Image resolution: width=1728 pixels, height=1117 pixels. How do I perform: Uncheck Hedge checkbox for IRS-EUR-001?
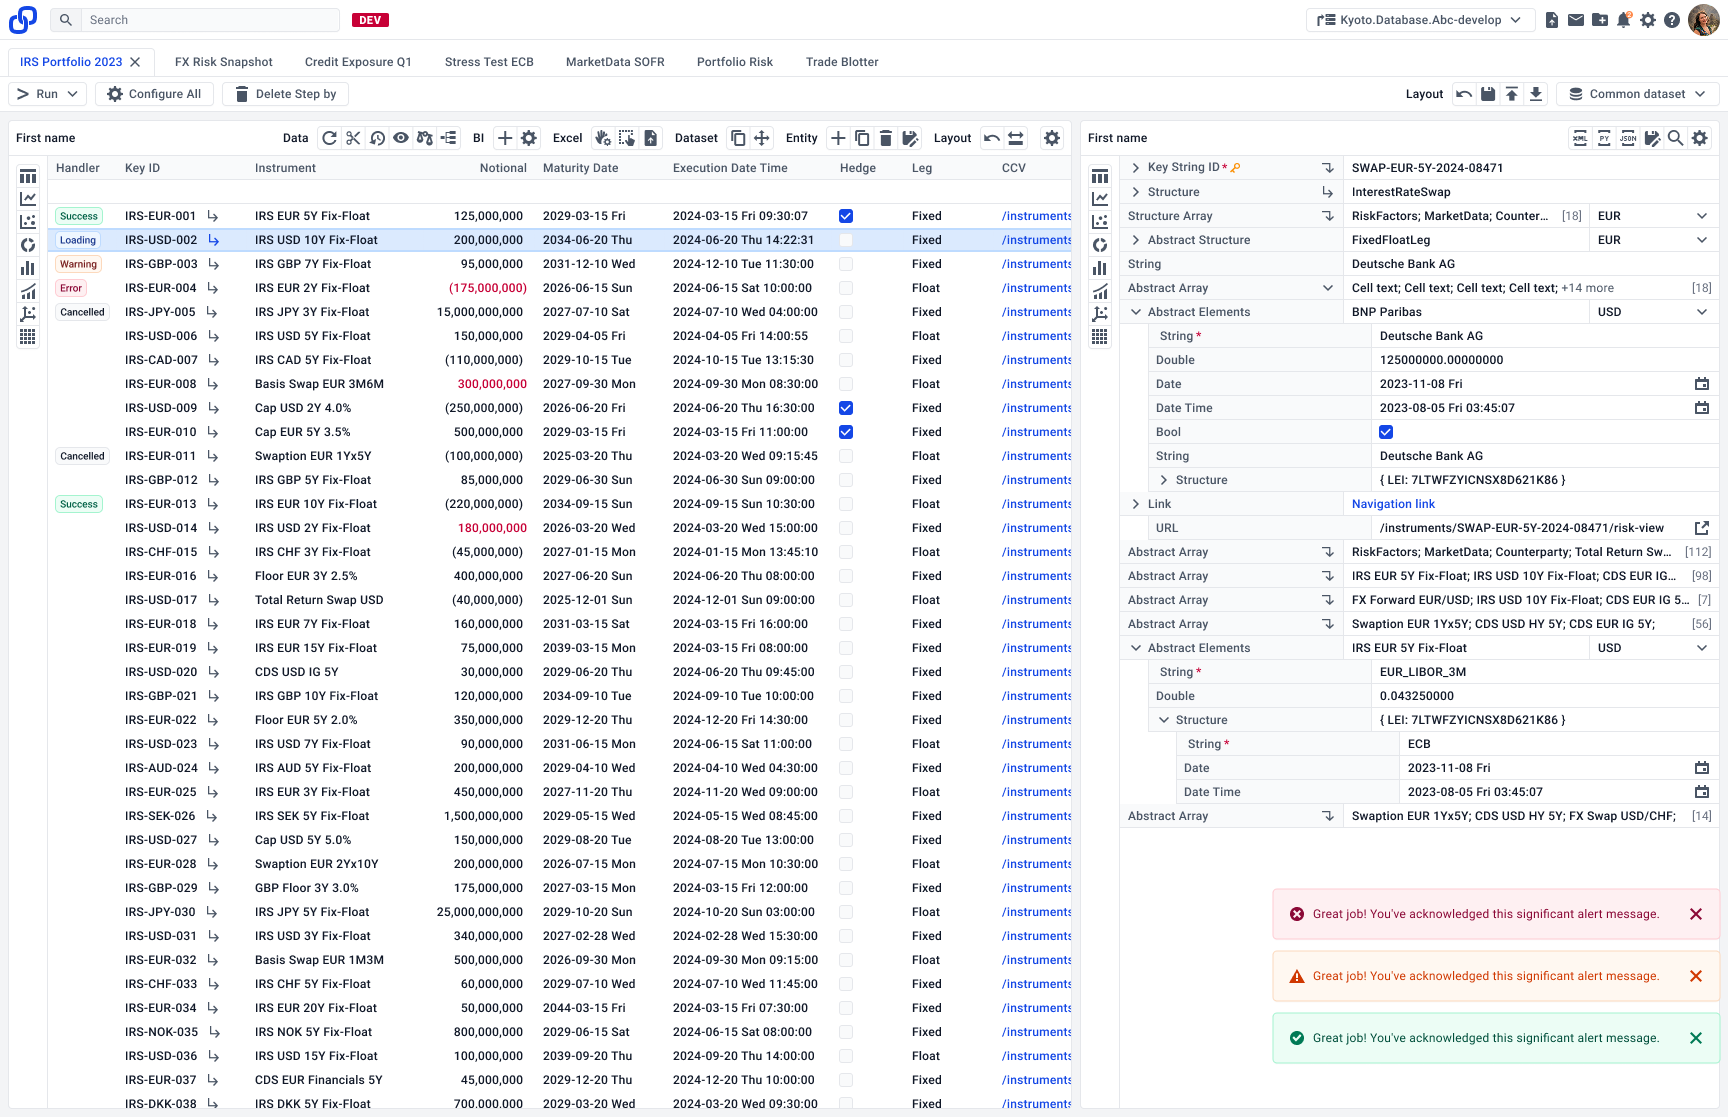click(846, 216)
